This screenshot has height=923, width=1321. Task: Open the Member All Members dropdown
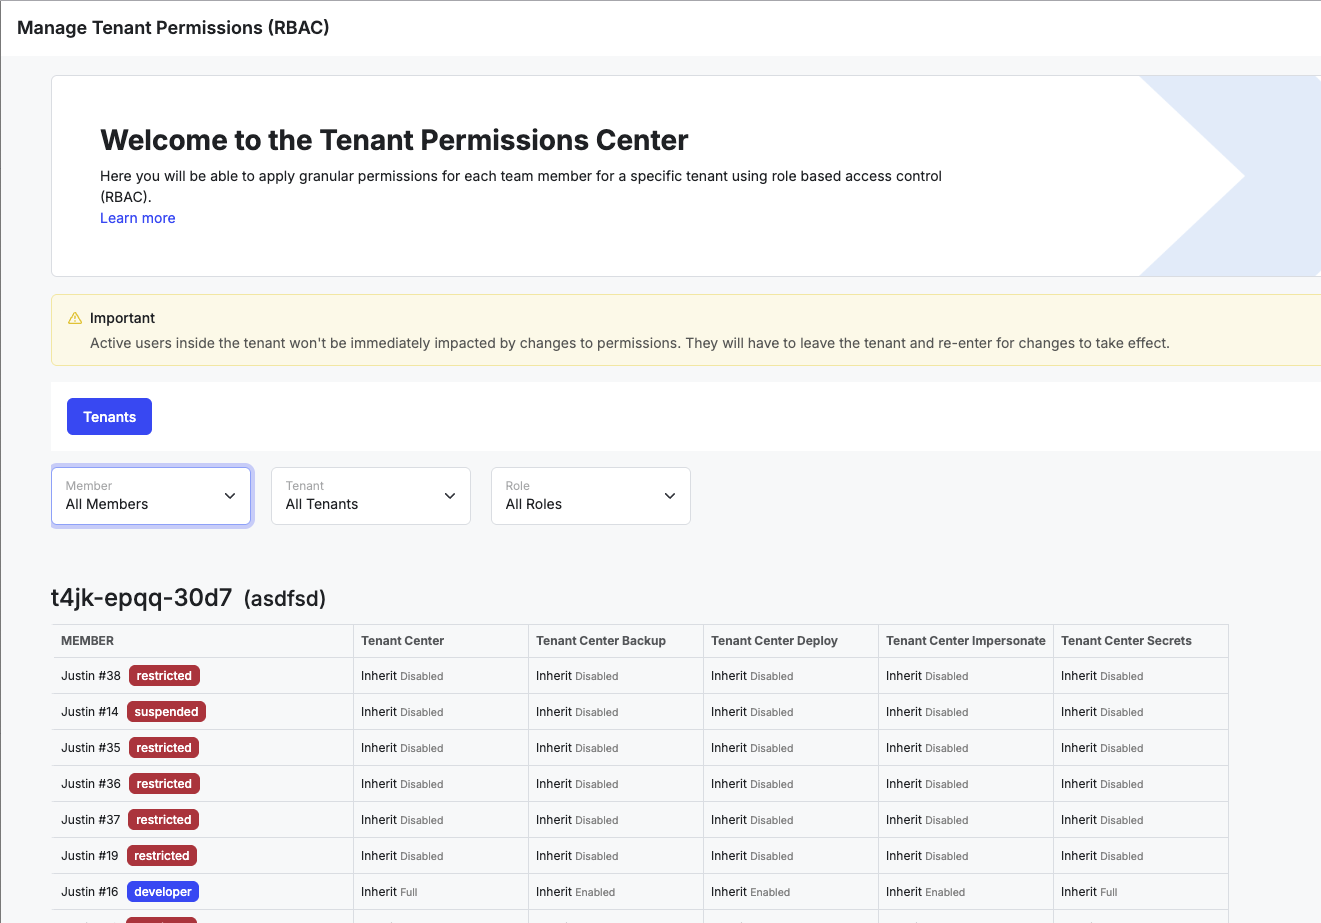151,496
